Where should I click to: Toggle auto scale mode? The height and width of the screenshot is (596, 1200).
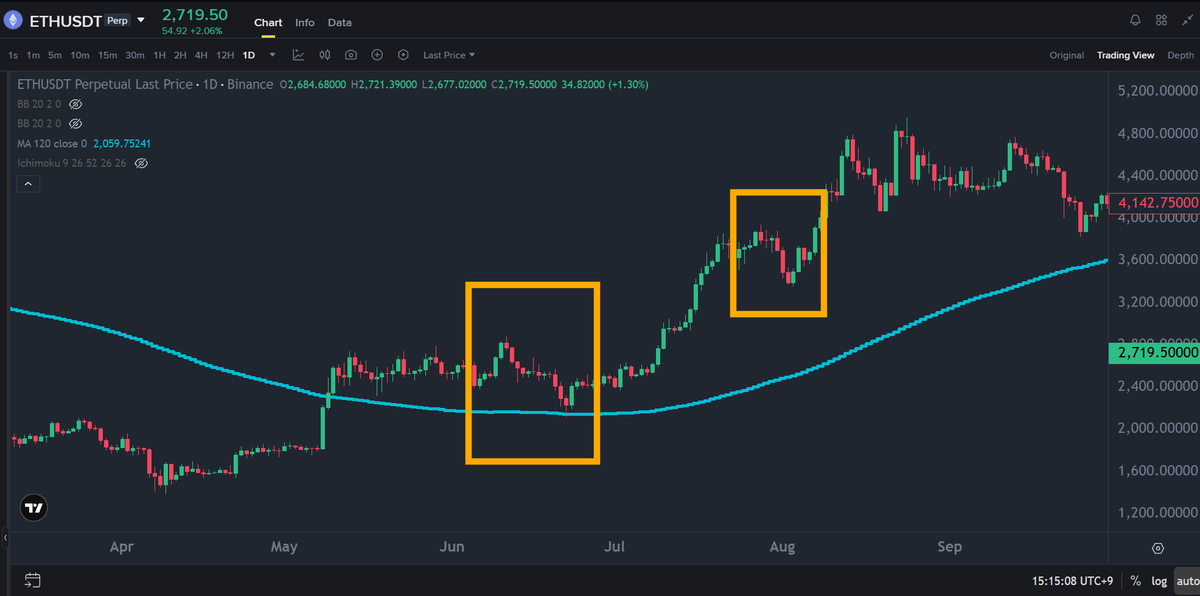pos(1186,580)
